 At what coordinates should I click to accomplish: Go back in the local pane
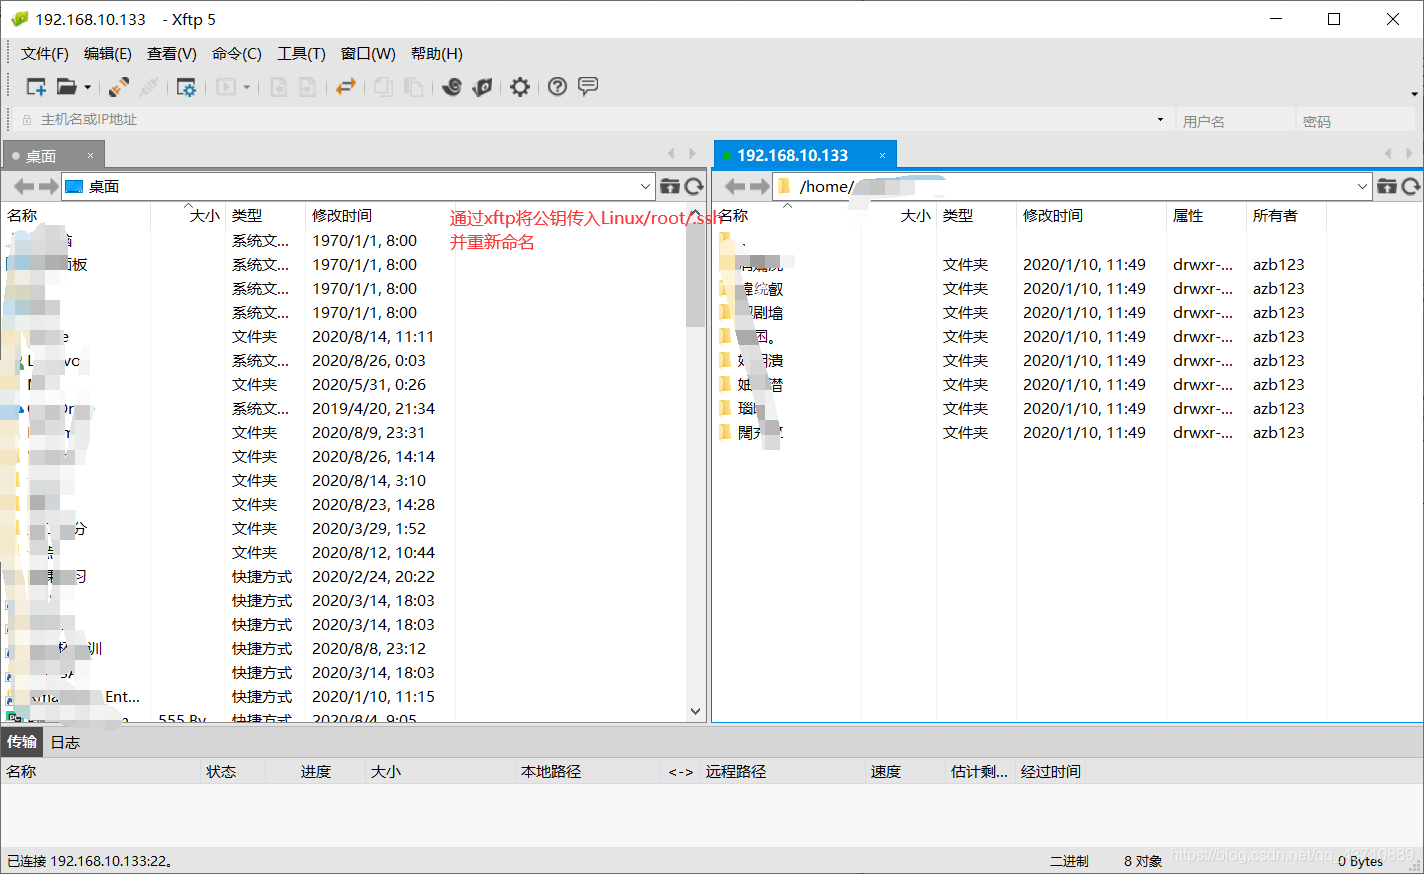24,186
